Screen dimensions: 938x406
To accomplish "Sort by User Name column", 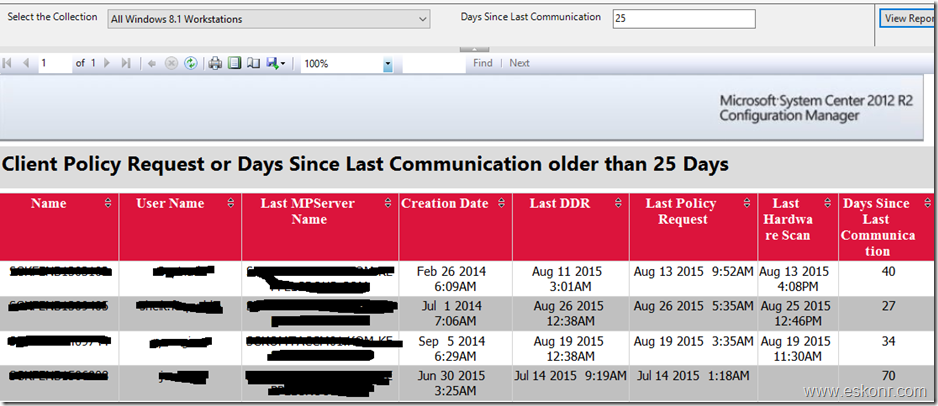I will click(x=231, y=204).
